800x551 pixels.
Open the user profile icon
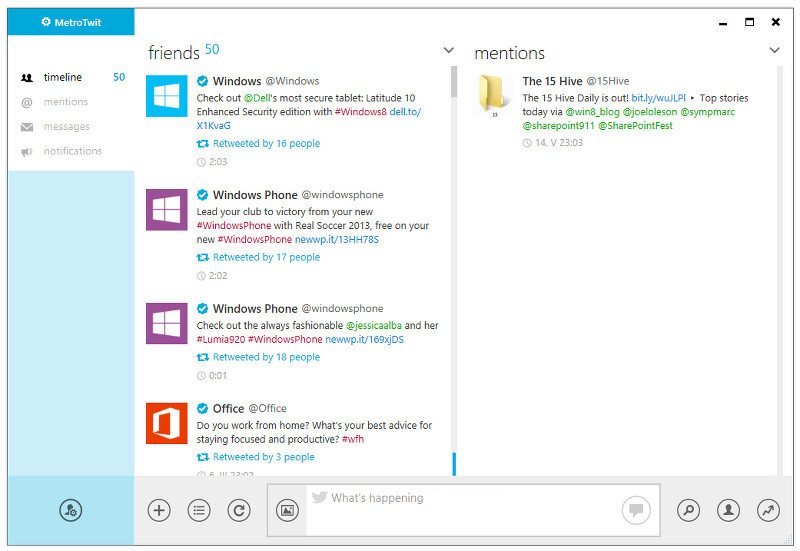point(728,510)
